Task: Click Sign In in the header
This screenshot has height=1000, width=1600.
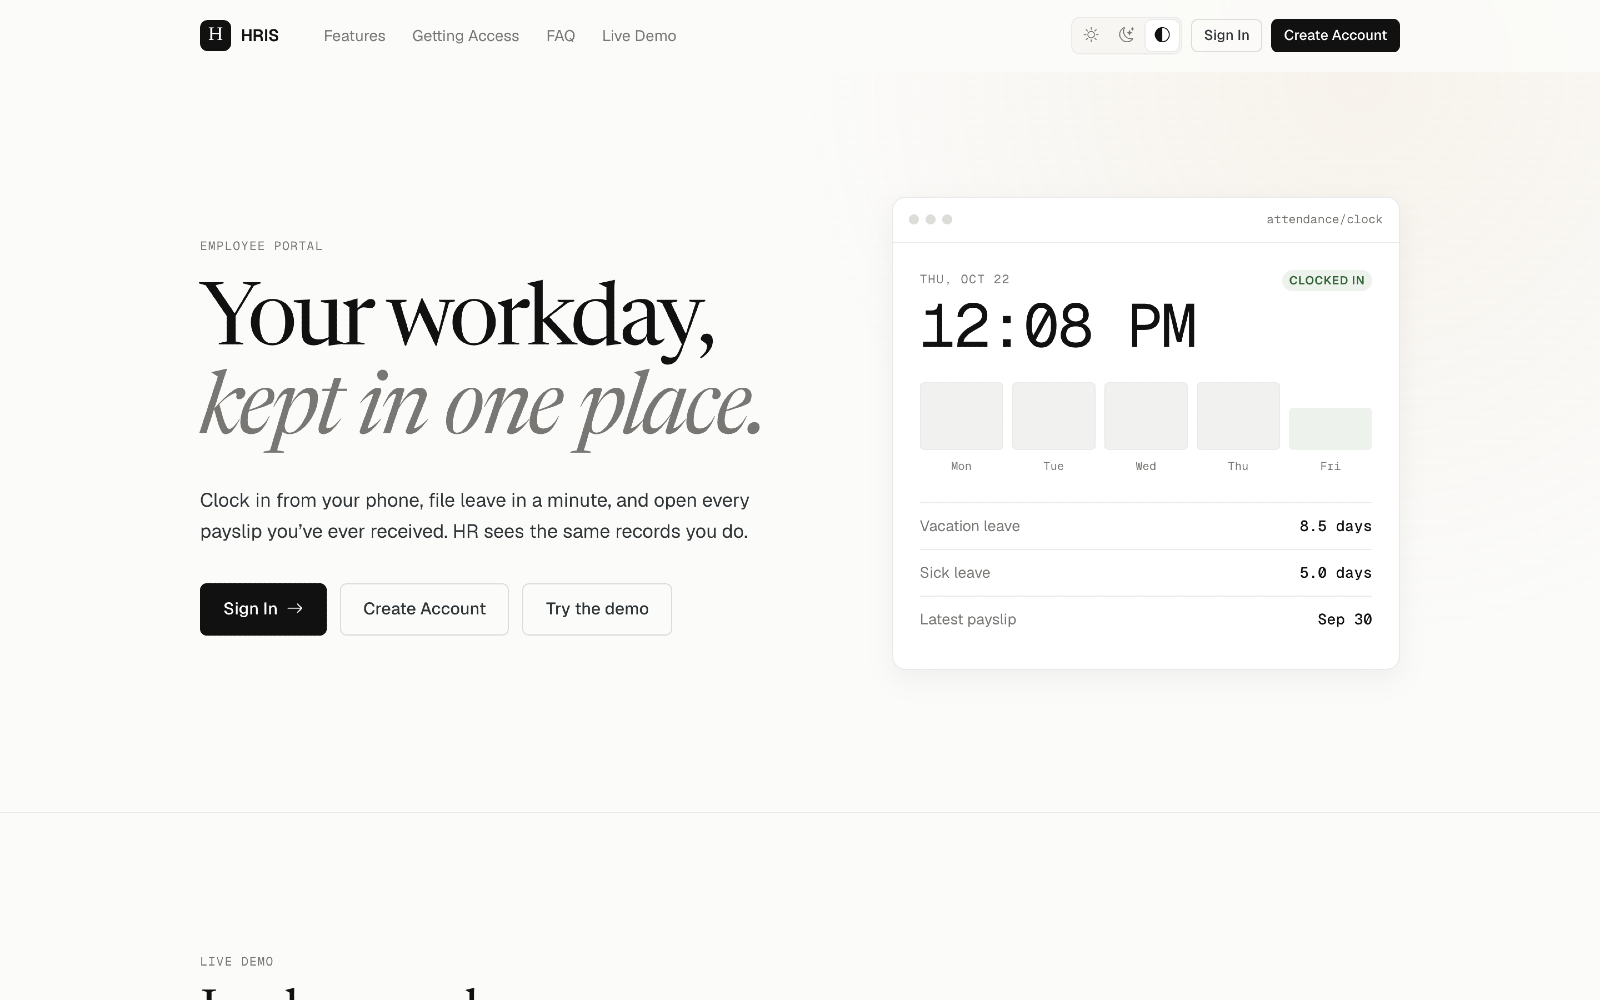Action: coord(1226,35)
